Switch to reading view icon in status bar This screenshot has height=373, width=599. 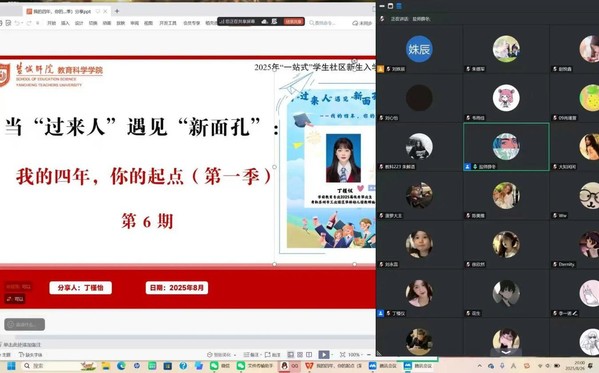click(x=309, y=355)
